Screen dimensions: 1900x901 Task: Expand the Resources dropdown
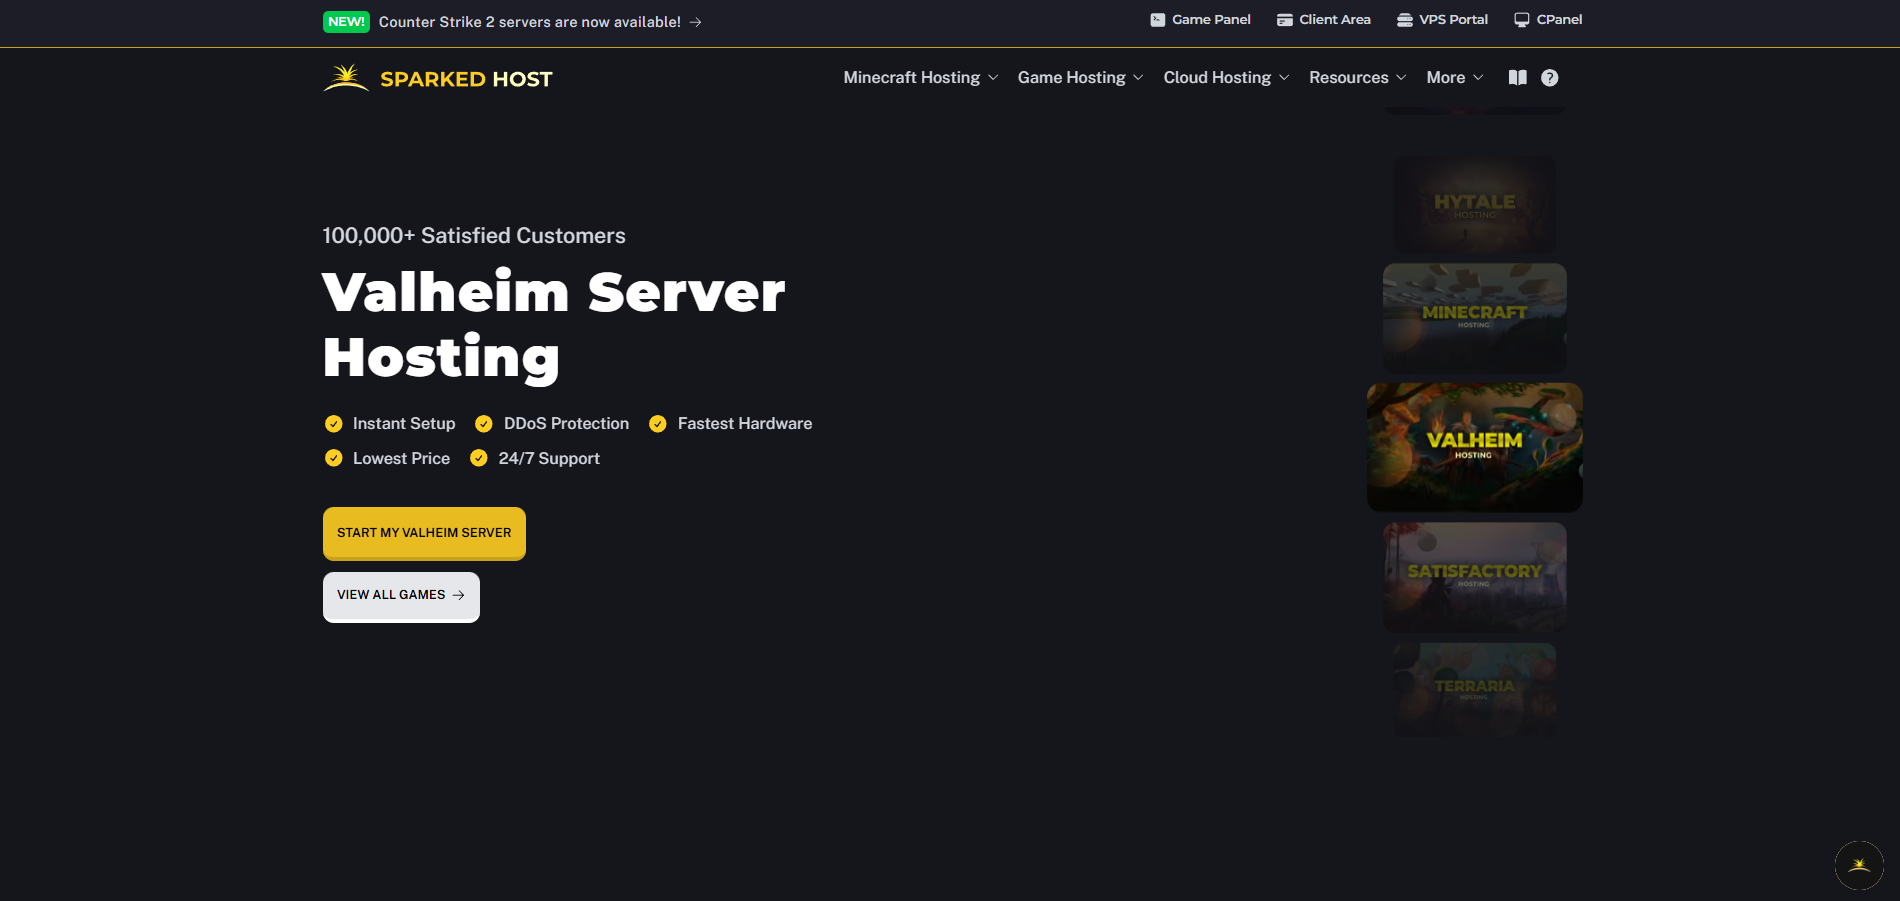(x=1358, y=77)
